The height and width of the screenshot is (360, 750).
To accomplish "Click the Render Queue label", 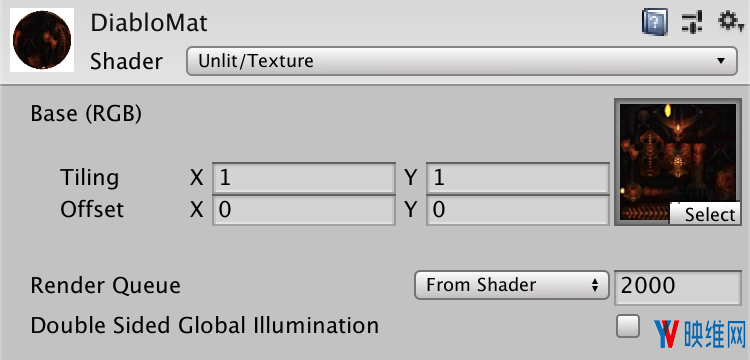I will click(x=106, y=286).
